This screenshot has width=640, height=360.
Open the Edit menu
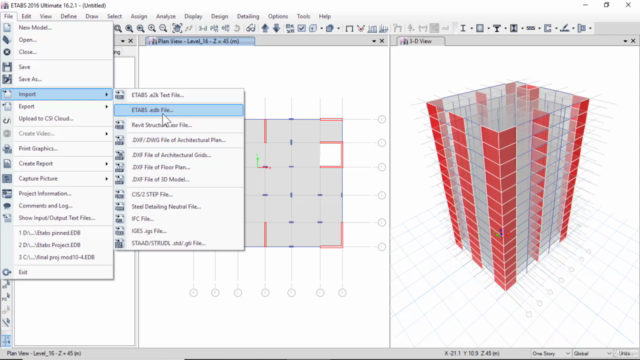coord(26,16)
